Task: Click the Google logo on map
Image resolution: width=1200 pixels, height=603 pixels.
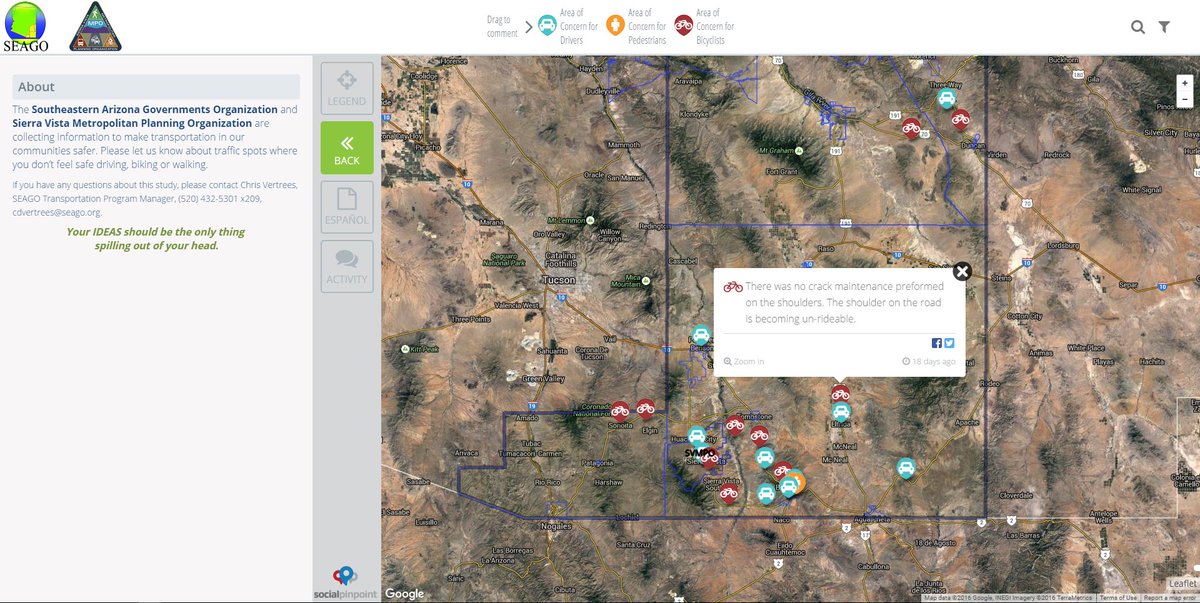Action: (x=405, y=593)
